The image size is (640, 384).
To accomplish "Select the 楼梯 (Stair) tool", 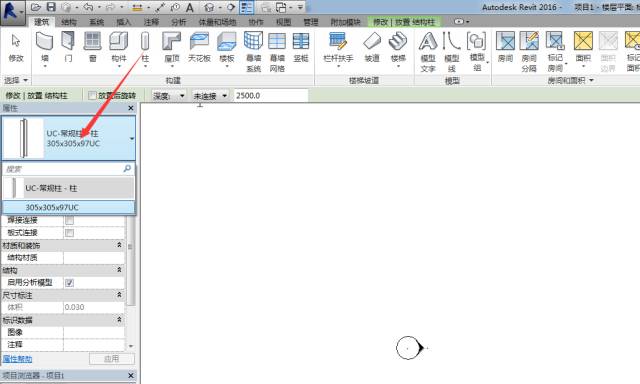I will [398, 49].
